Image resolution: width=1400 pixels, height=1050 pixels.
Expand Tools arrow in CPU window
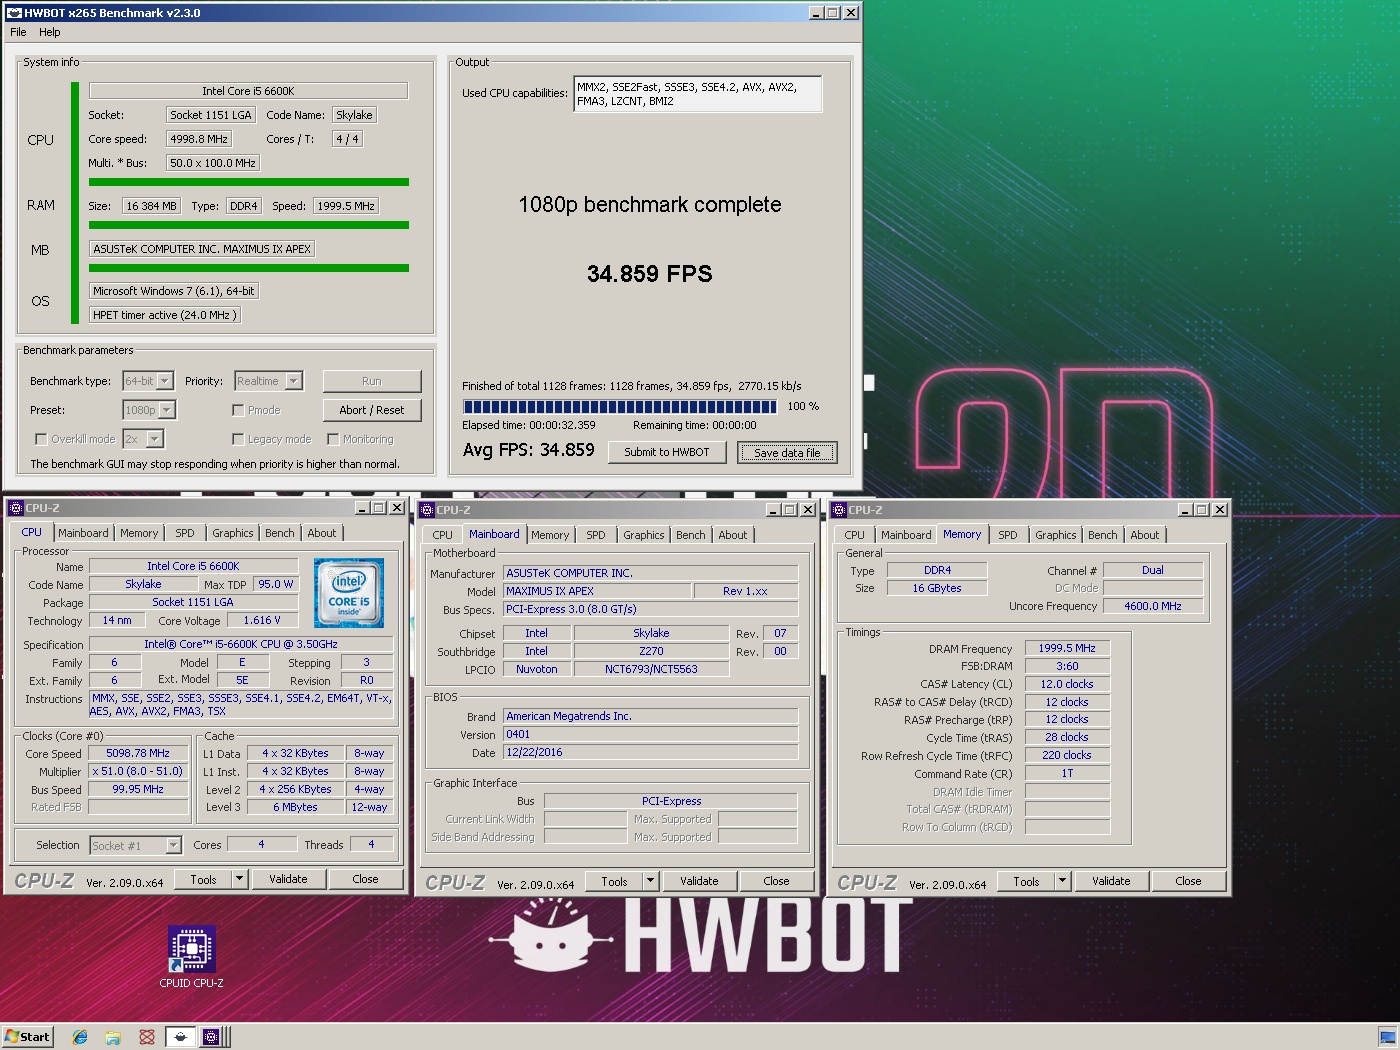pos(239,879)
